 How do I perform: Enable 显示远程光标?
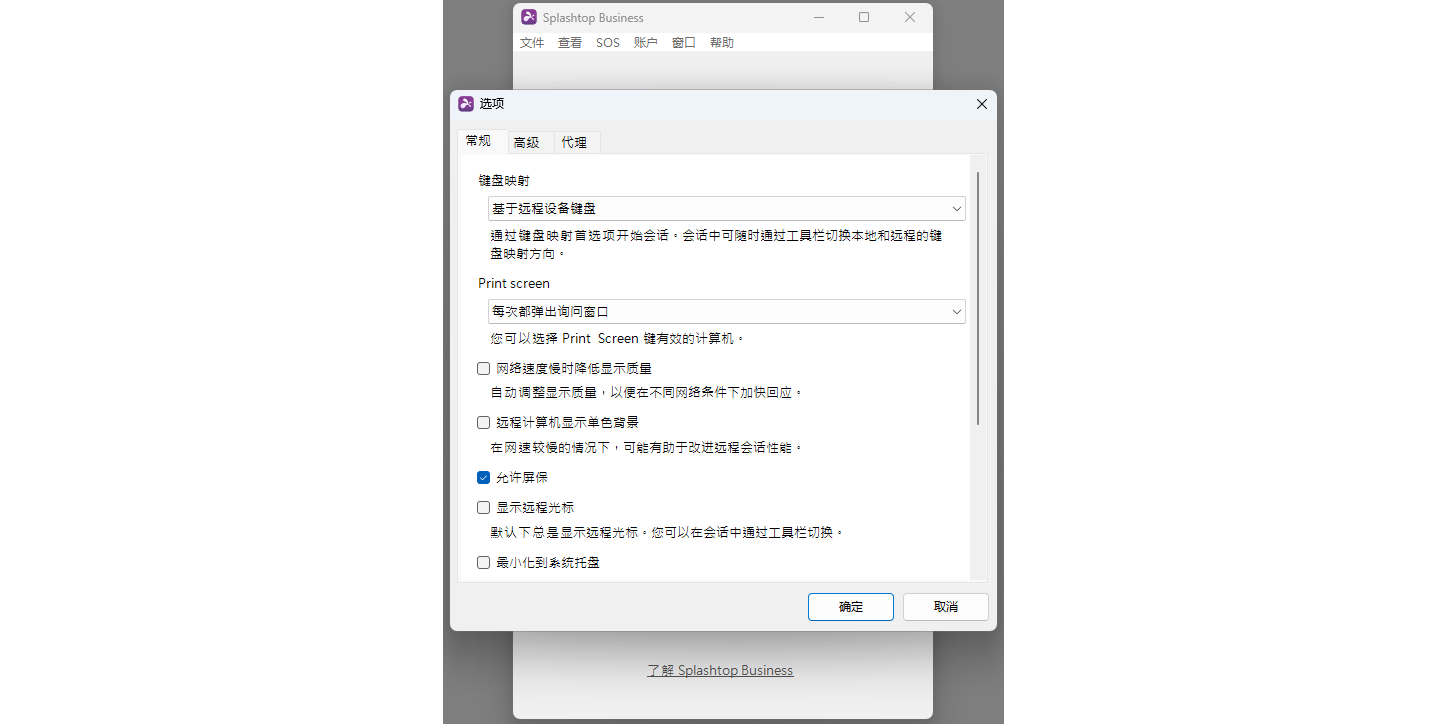(x=483, y=507)
